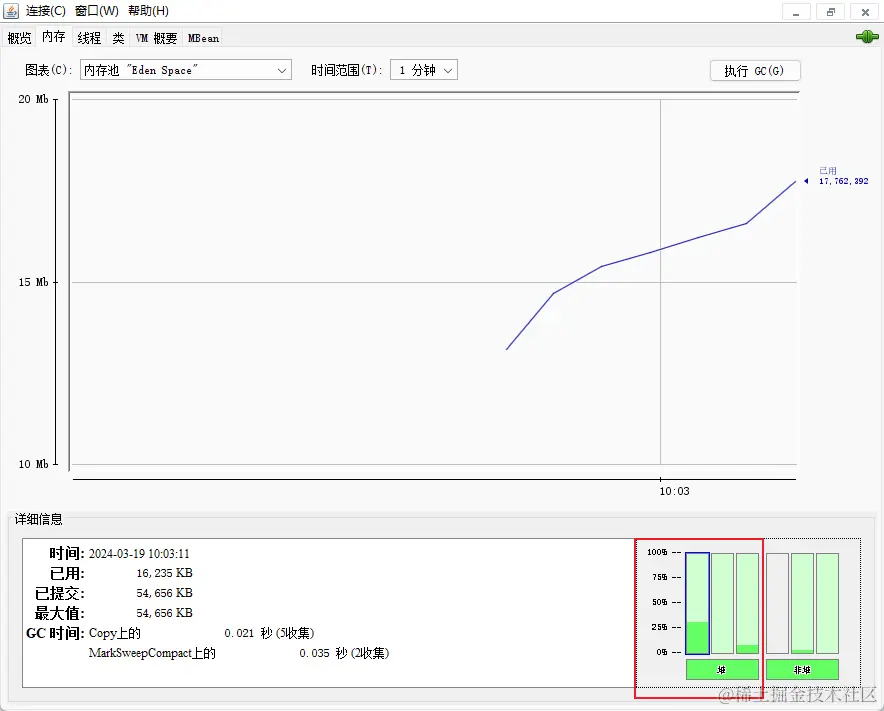Click the green 堆 heap button
Image resolution: width=884 pixels, height=711 pixels.
tap(722, 670)
